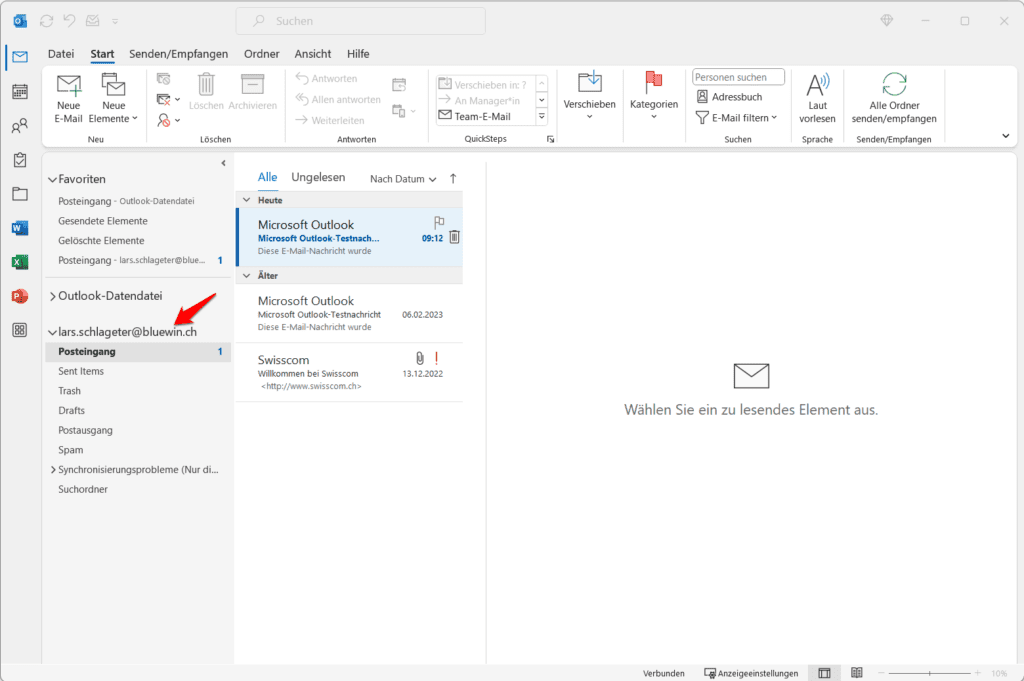Delete the 09:12 message with its trash icon
The width and height of the screenshot is (1024, 681).
coord(455,237)
